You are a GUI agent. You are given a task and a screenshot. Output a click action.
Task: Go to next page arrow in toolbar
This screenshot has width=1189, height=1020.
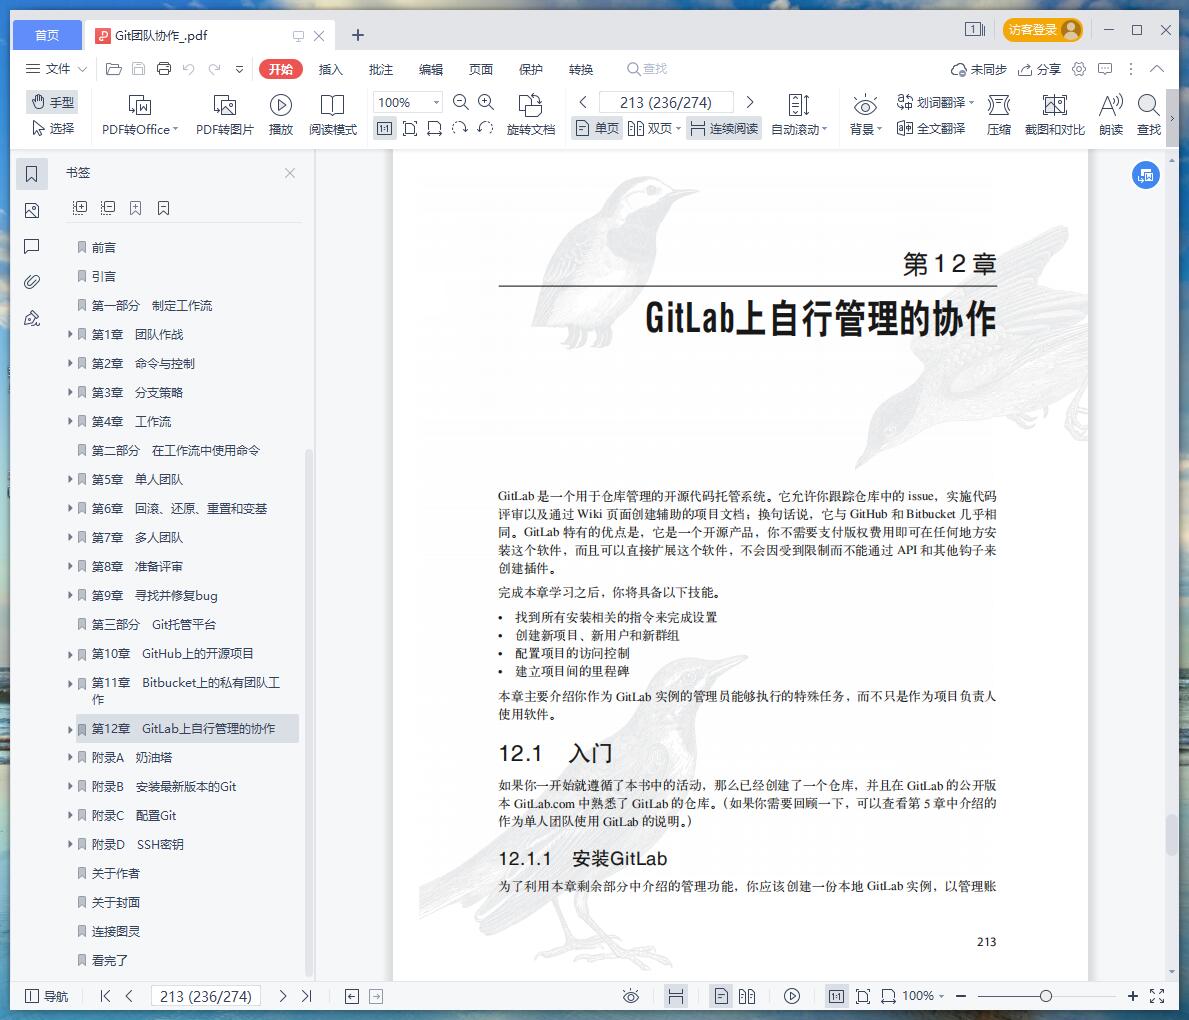pyautogui.click(x=750, y=102)
